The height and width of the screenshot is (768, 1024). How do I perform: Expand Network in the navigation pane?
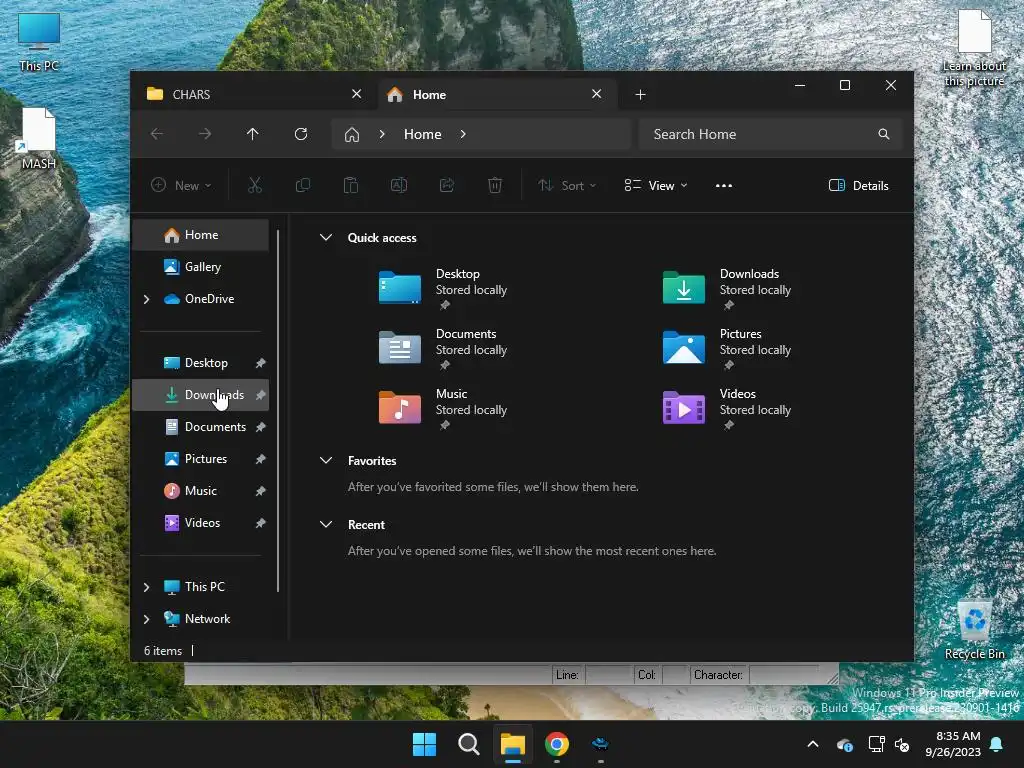tap(146, 619)
